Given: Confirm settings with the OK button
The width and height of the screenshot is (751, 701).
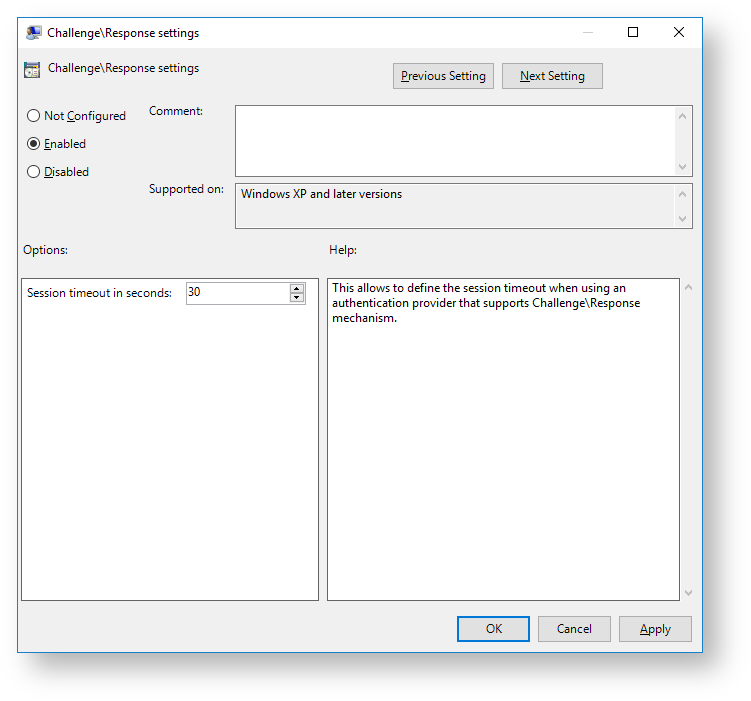Looking at the screenshot, I should [493, 629].
